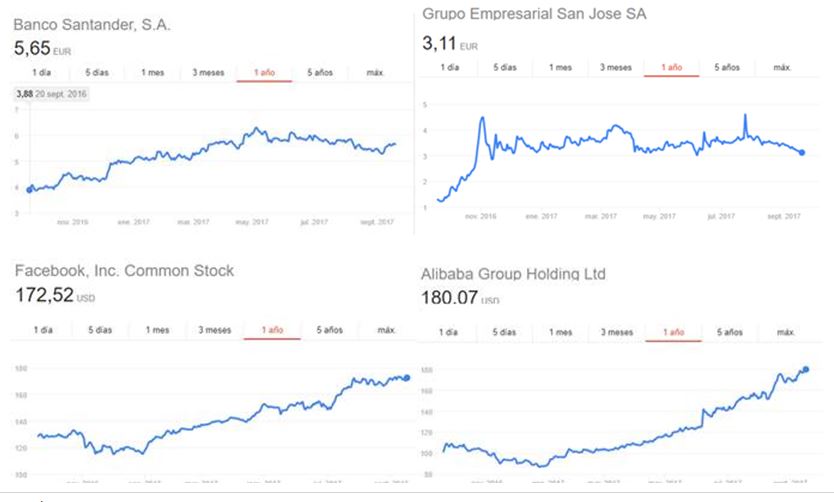Choose '3 meses' range for Banco Santander

click(209, 73)
